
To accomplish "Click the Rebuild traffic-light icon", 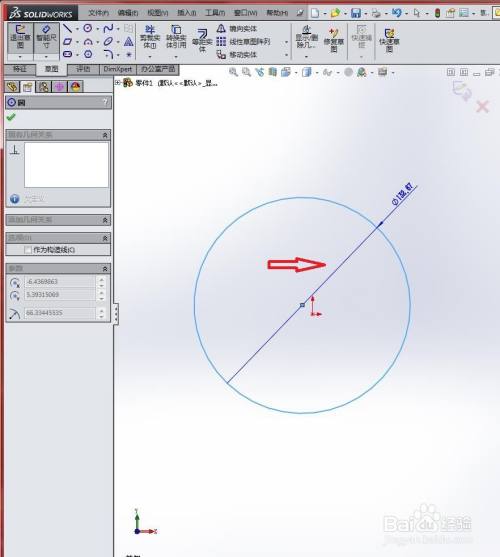I will pos(437,13).
